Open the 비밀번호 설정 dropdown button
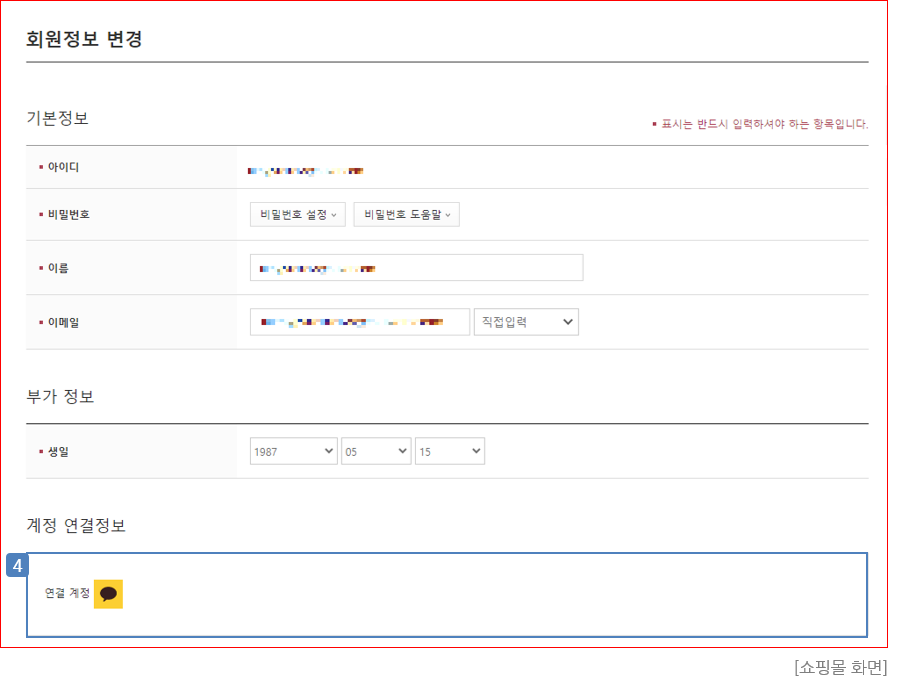The width and height of the screenshot is (903, 687). click(297, 215)
